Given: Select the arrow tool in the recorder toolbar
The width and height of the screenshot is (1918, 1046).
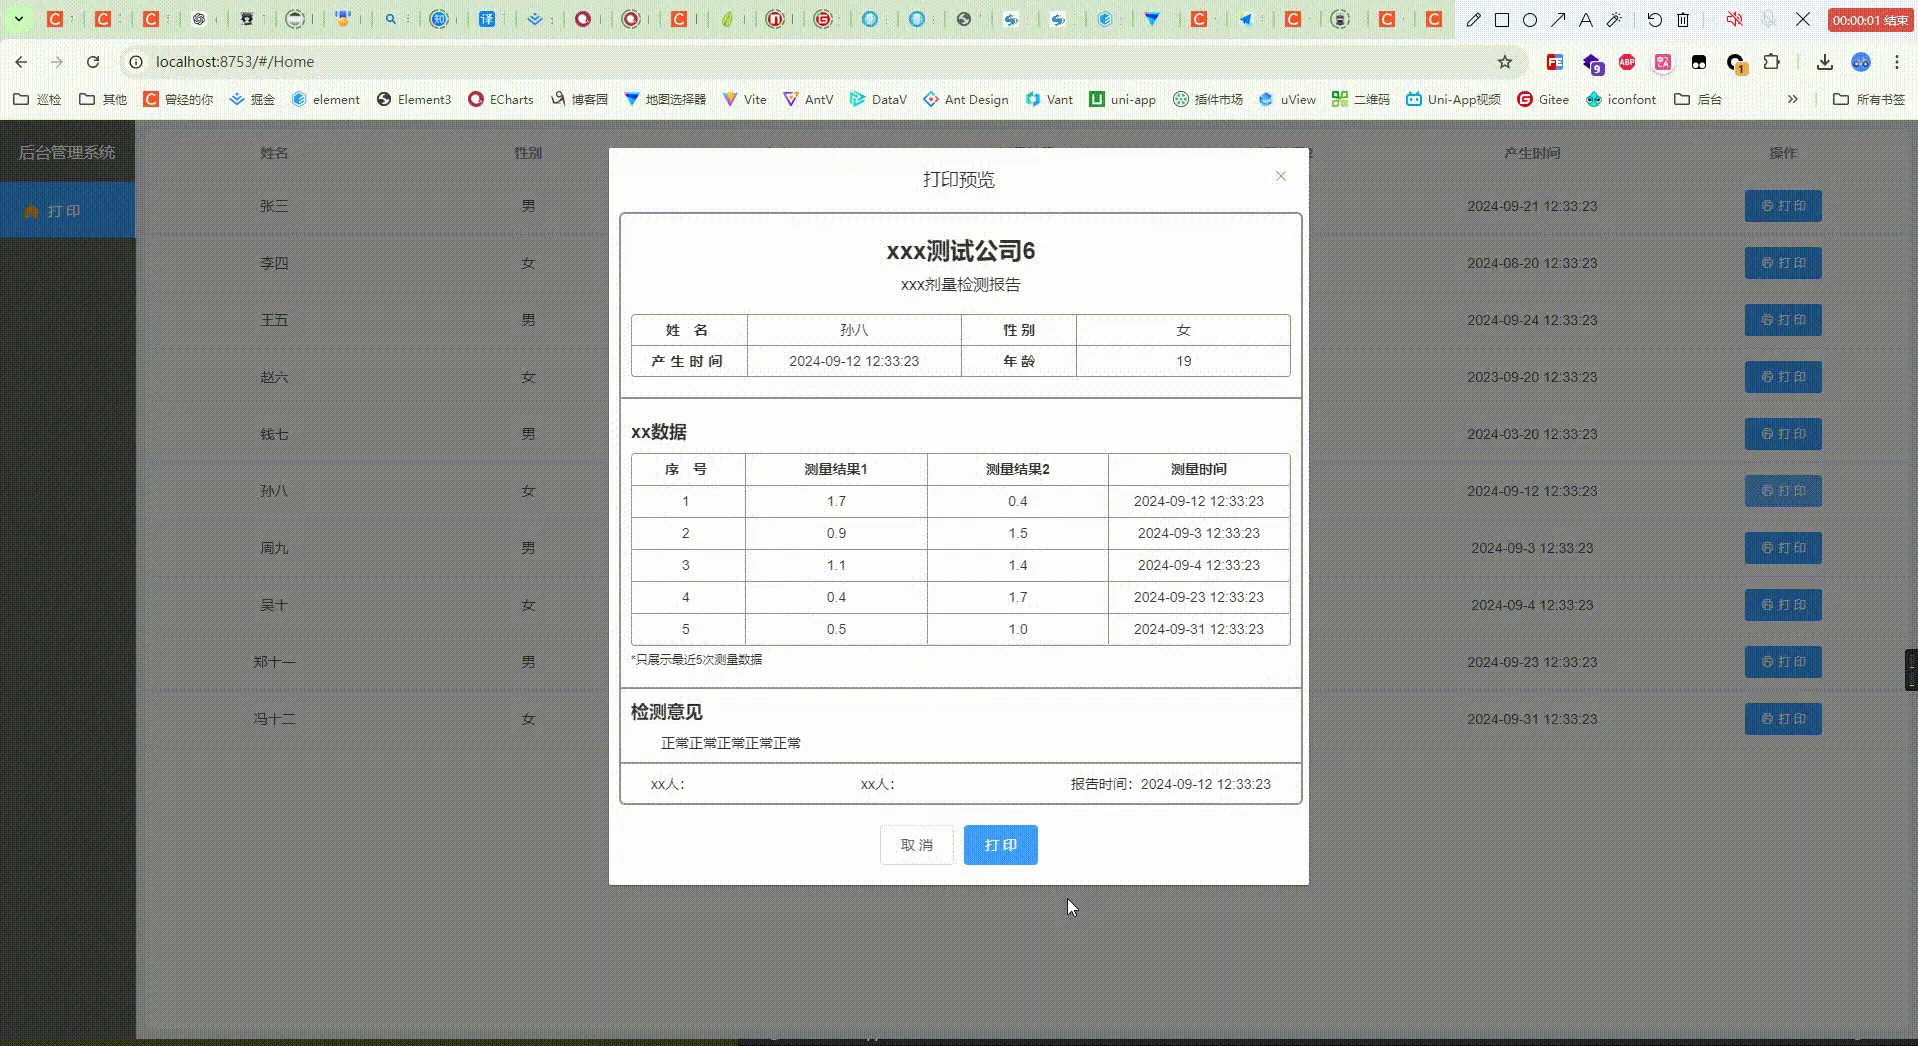Looking at the screenshot, I should coord(1558,19).
